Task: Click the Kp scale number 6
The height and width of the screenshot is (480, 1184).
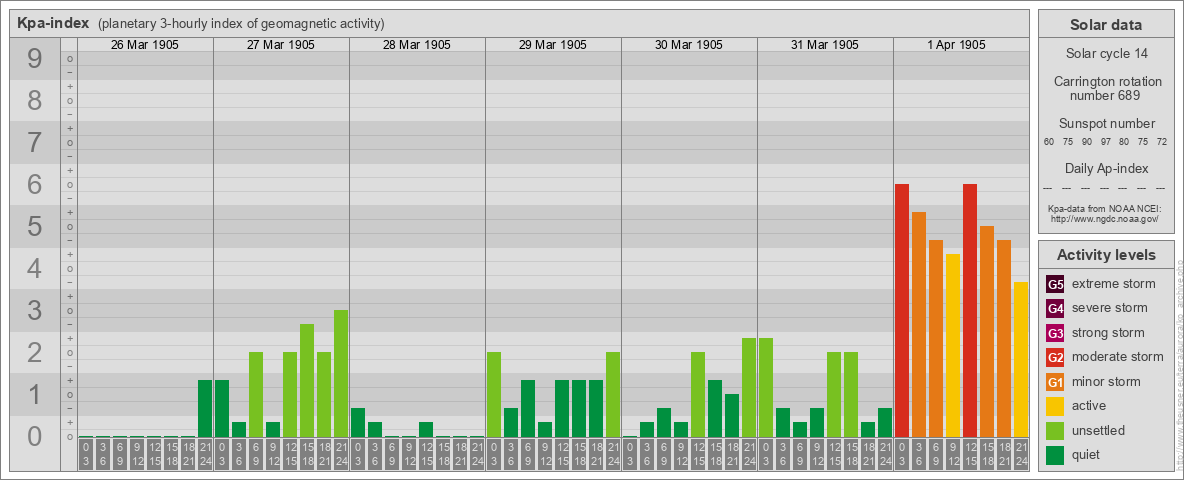Action: (35, 184)
